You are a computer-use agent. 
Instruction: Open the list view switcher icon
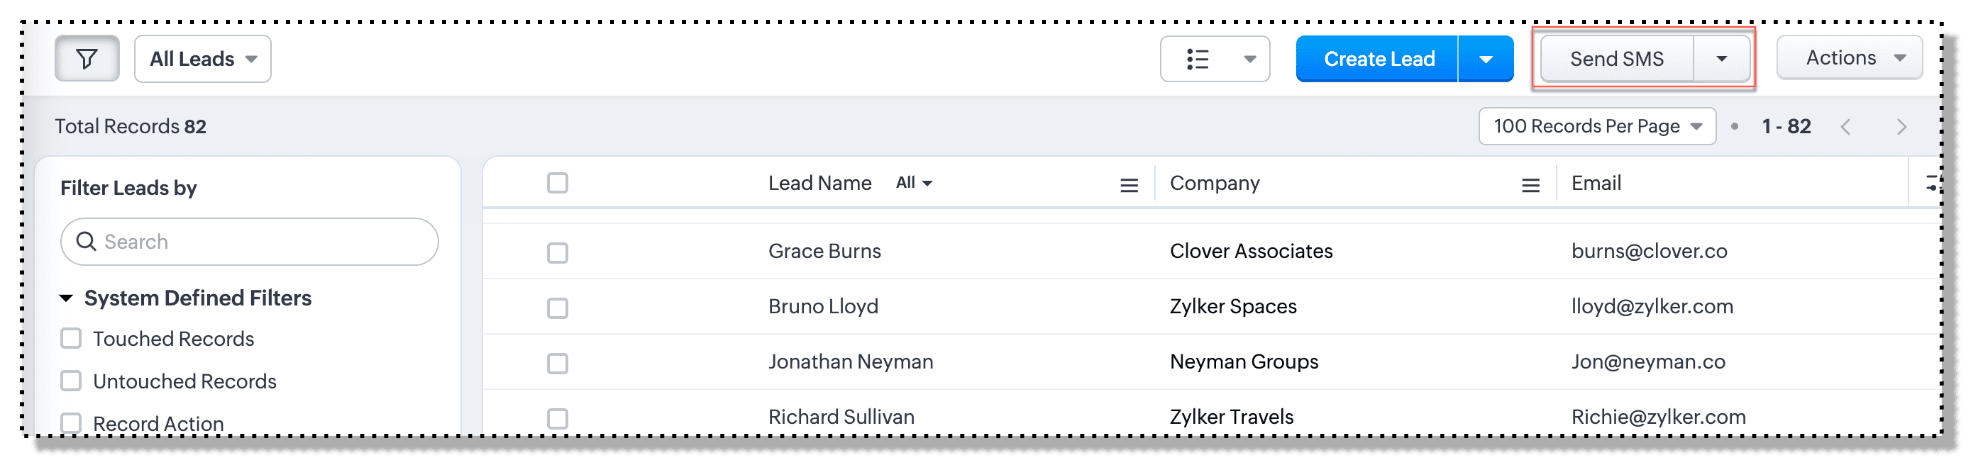[x=1198, y=59]
